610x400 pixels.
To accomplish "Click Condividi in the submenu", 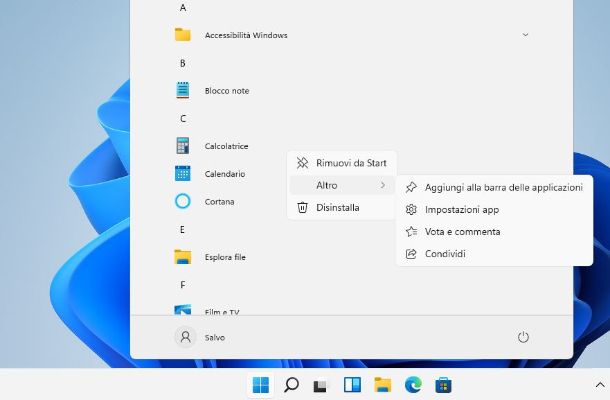I will tap(494, 254).
